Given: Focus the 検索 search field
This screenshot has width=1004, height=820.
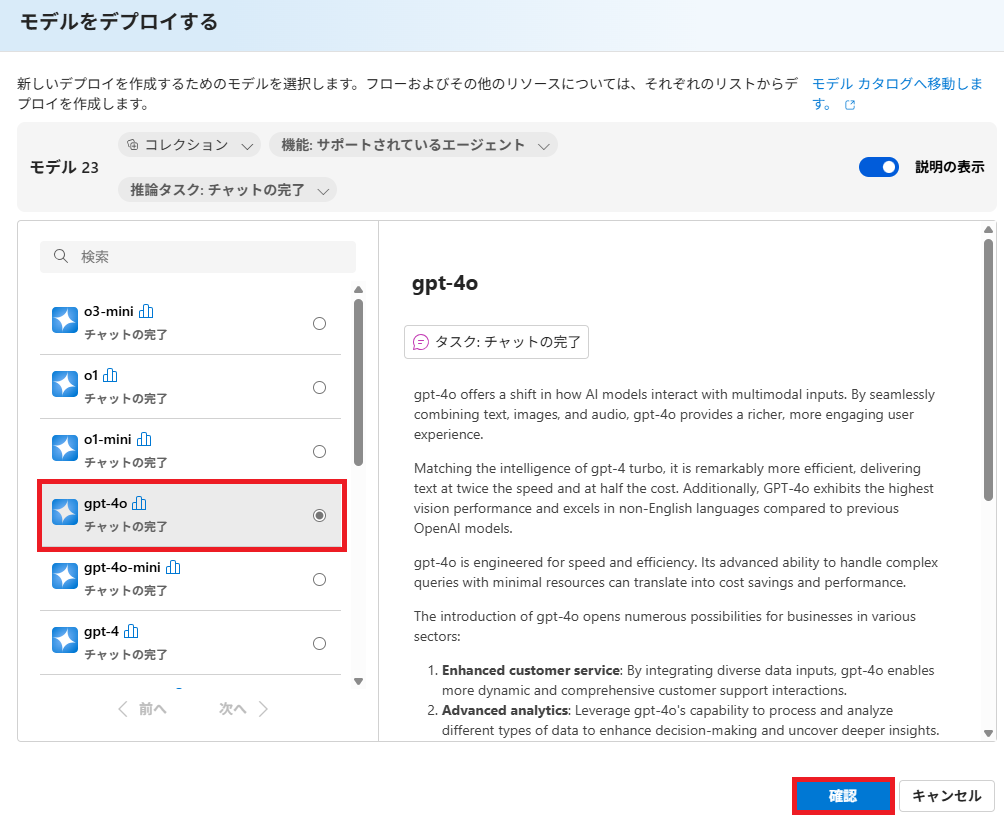Looking at the screenshot, I should [198, 257].
